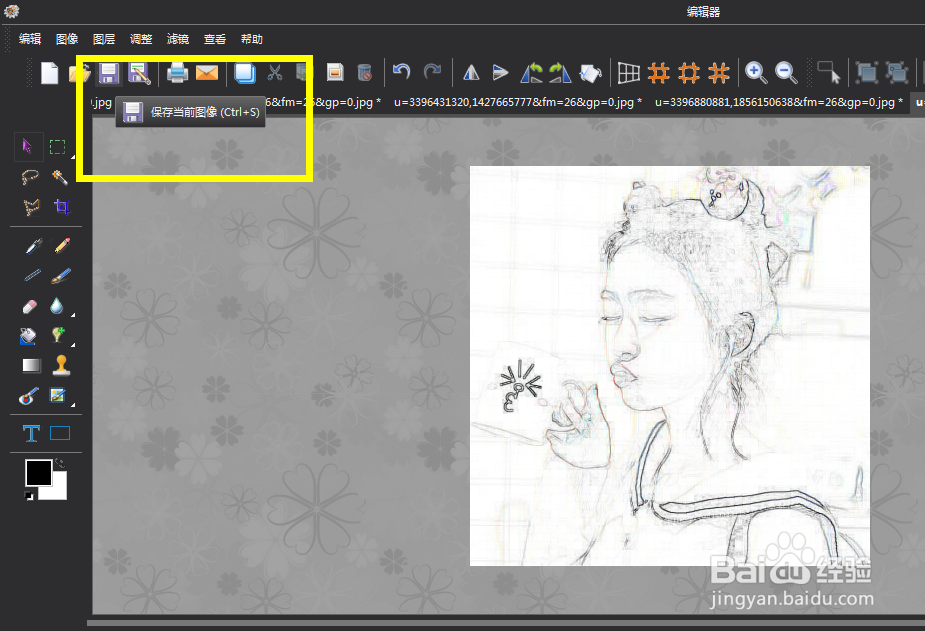Open the 图层 menu
This screenshot has width=925, height=631.
104,39
